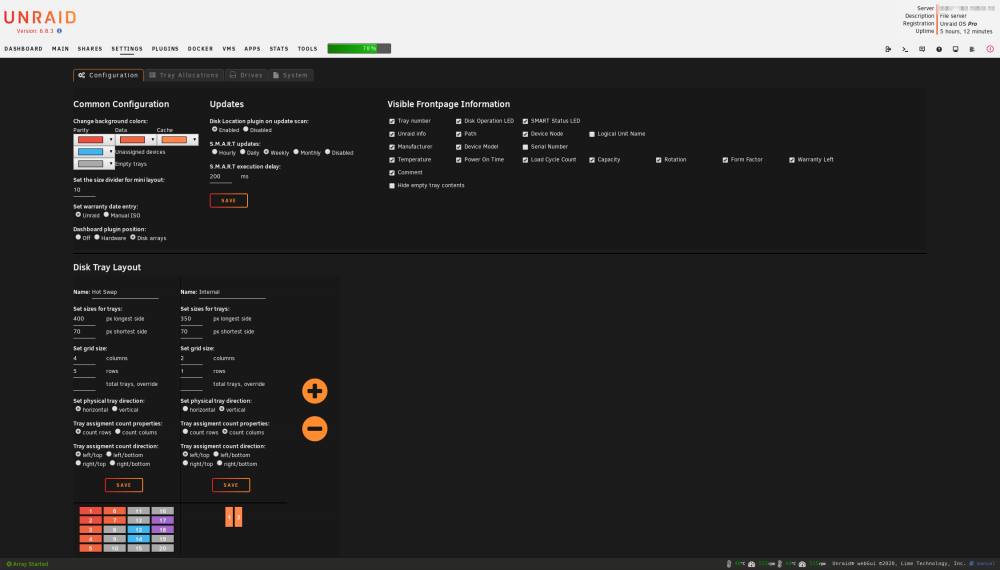This screenshot has width=1000, height=570.
Task: Open the Unassigned devices color dropdown
Action: (x=94, y=152)
